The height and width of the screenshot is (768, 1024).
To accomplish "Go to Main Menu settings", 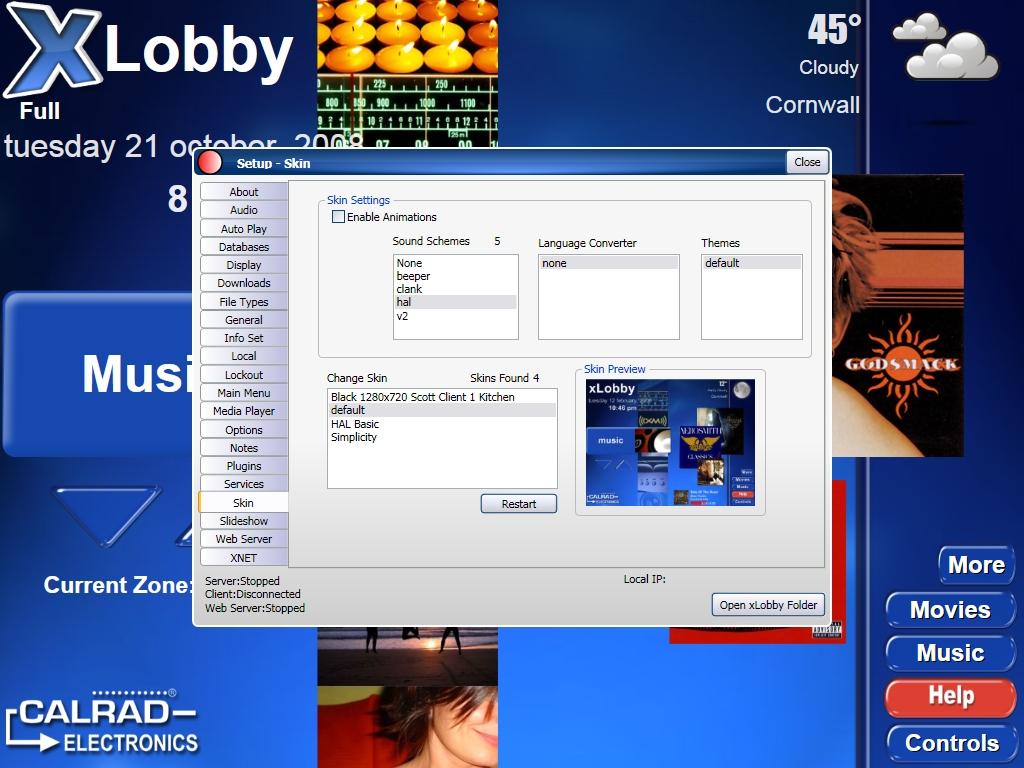I will 244,392.
